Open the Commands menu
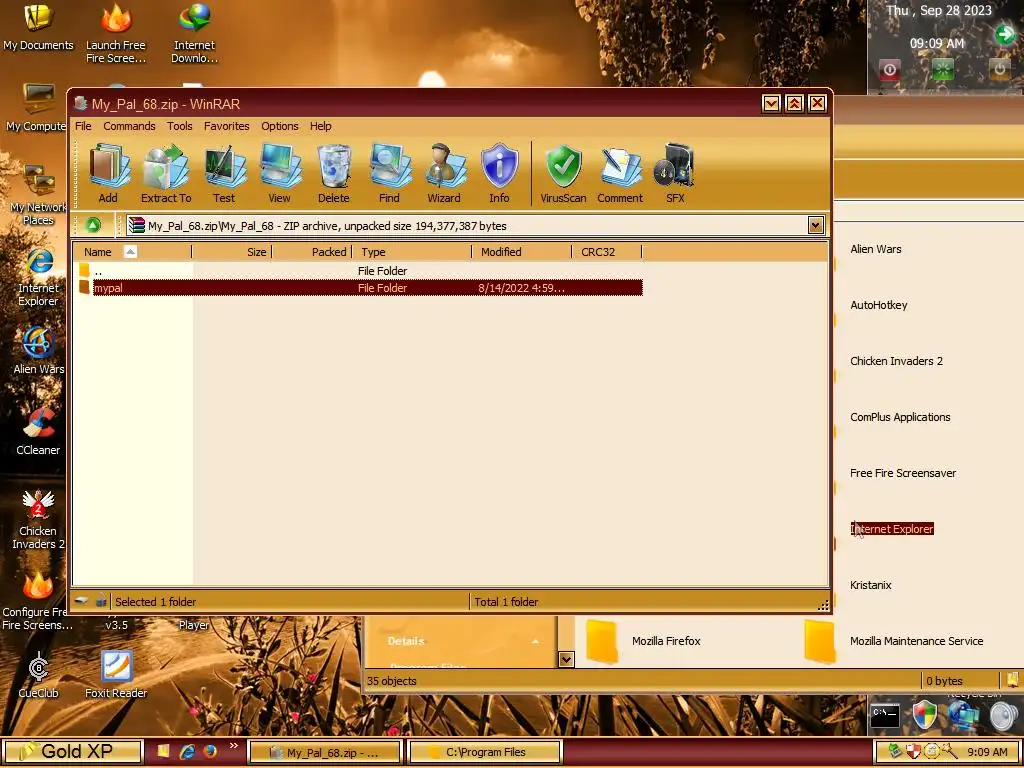This screenshot has height=768, width=1024. click(x=129, y=126)
